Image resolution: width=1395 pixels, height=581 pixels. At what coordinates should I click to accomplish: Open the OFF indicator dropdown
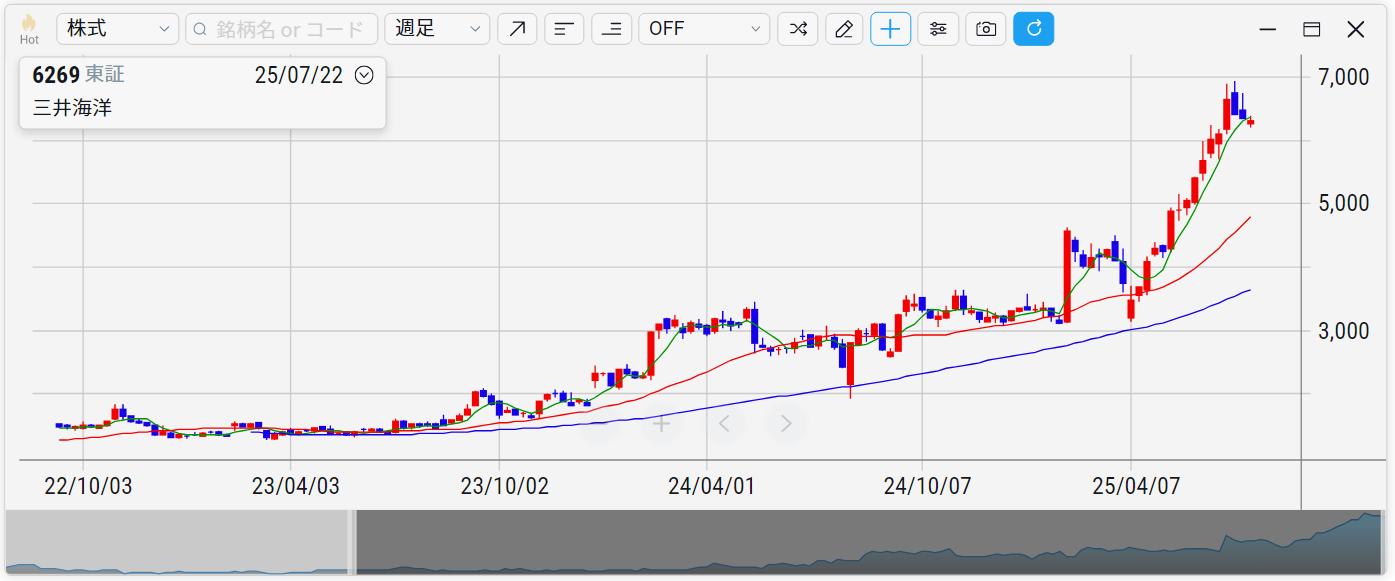[704, 29]
